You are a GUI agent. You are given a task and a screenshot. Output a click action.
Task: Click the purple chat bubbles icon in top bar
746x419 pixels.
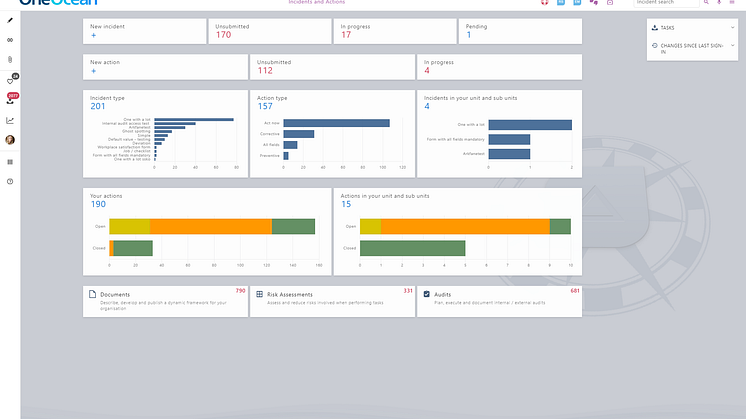(594, 2)
